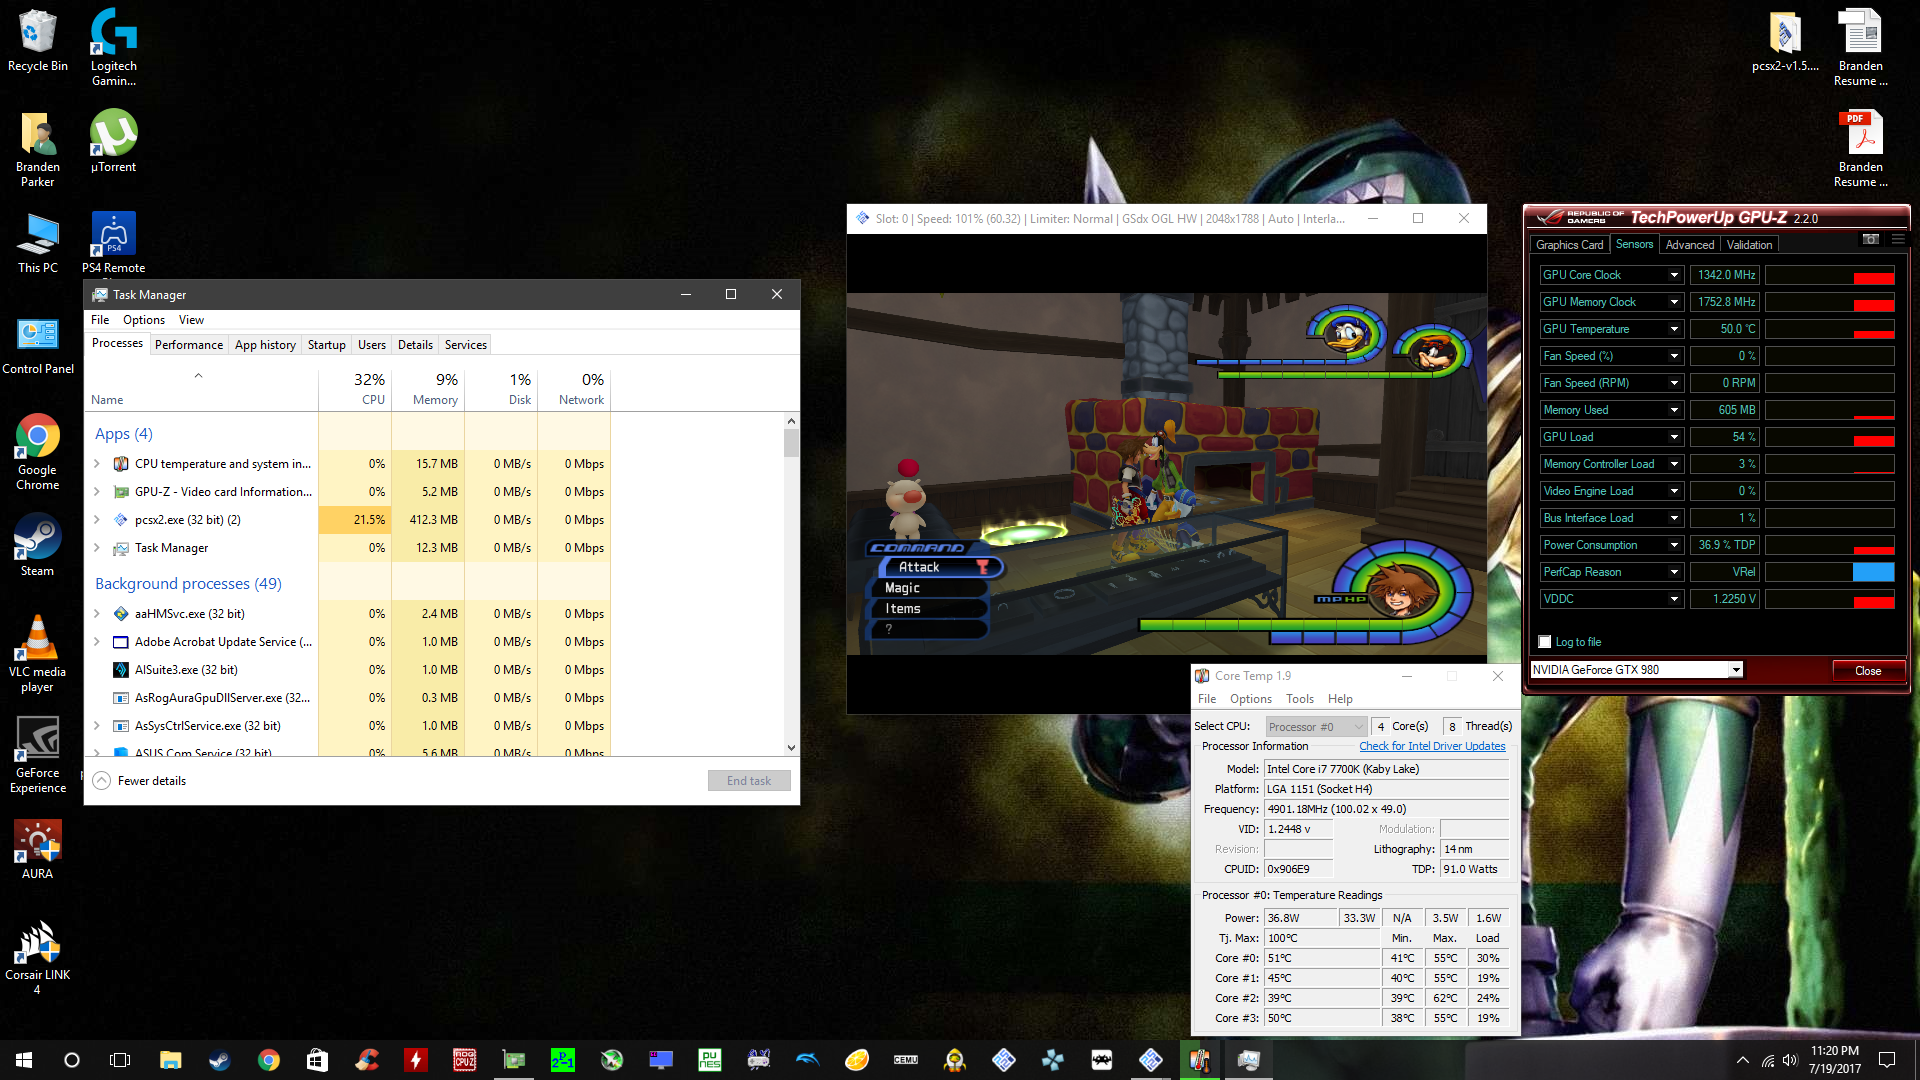Switch to the Performance tab
The image size is (1920, 1080).
[189, 345]
